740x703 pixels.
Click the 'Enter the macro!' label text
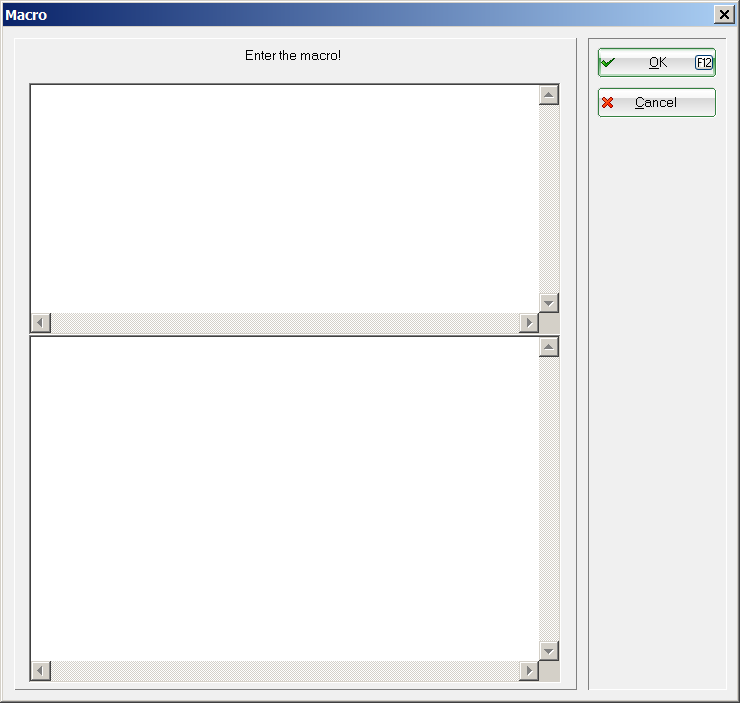(x=293, y=56)
